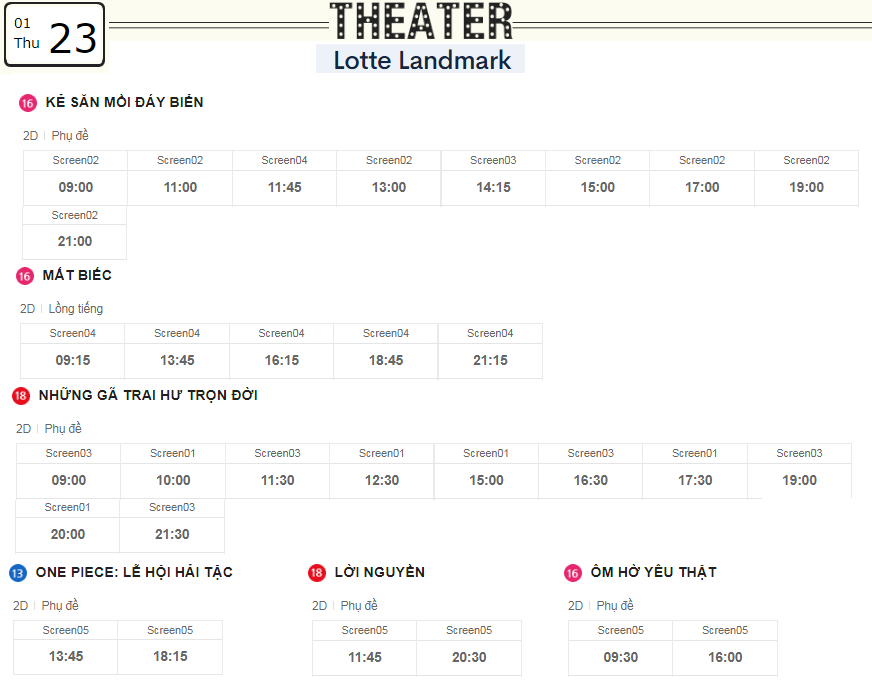Viewport: 872px width, 686px height.
Task: Click "Phụ đề" label under KẺ SĂN MỒI ĐÁY BIỂN
Action: 70,136
